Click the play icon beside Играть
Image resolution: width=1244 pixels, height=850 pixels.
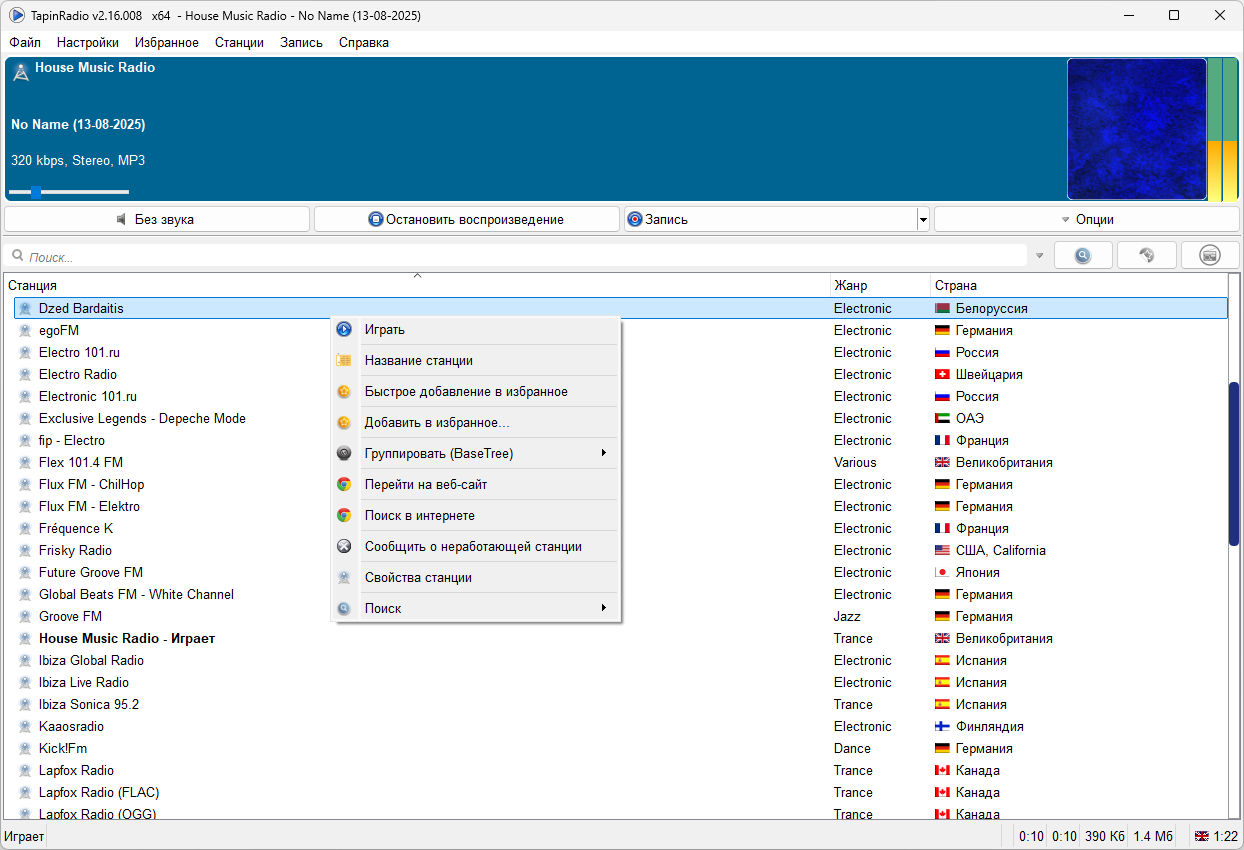(x=344, y=329)
